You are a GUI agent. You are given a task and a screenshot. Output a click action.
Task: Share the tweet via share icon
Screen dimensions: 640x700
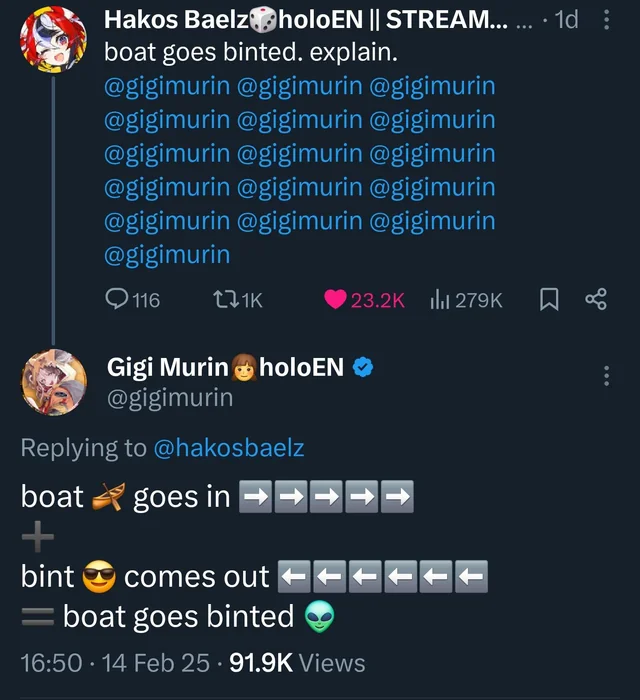click(x=596, y=299)
